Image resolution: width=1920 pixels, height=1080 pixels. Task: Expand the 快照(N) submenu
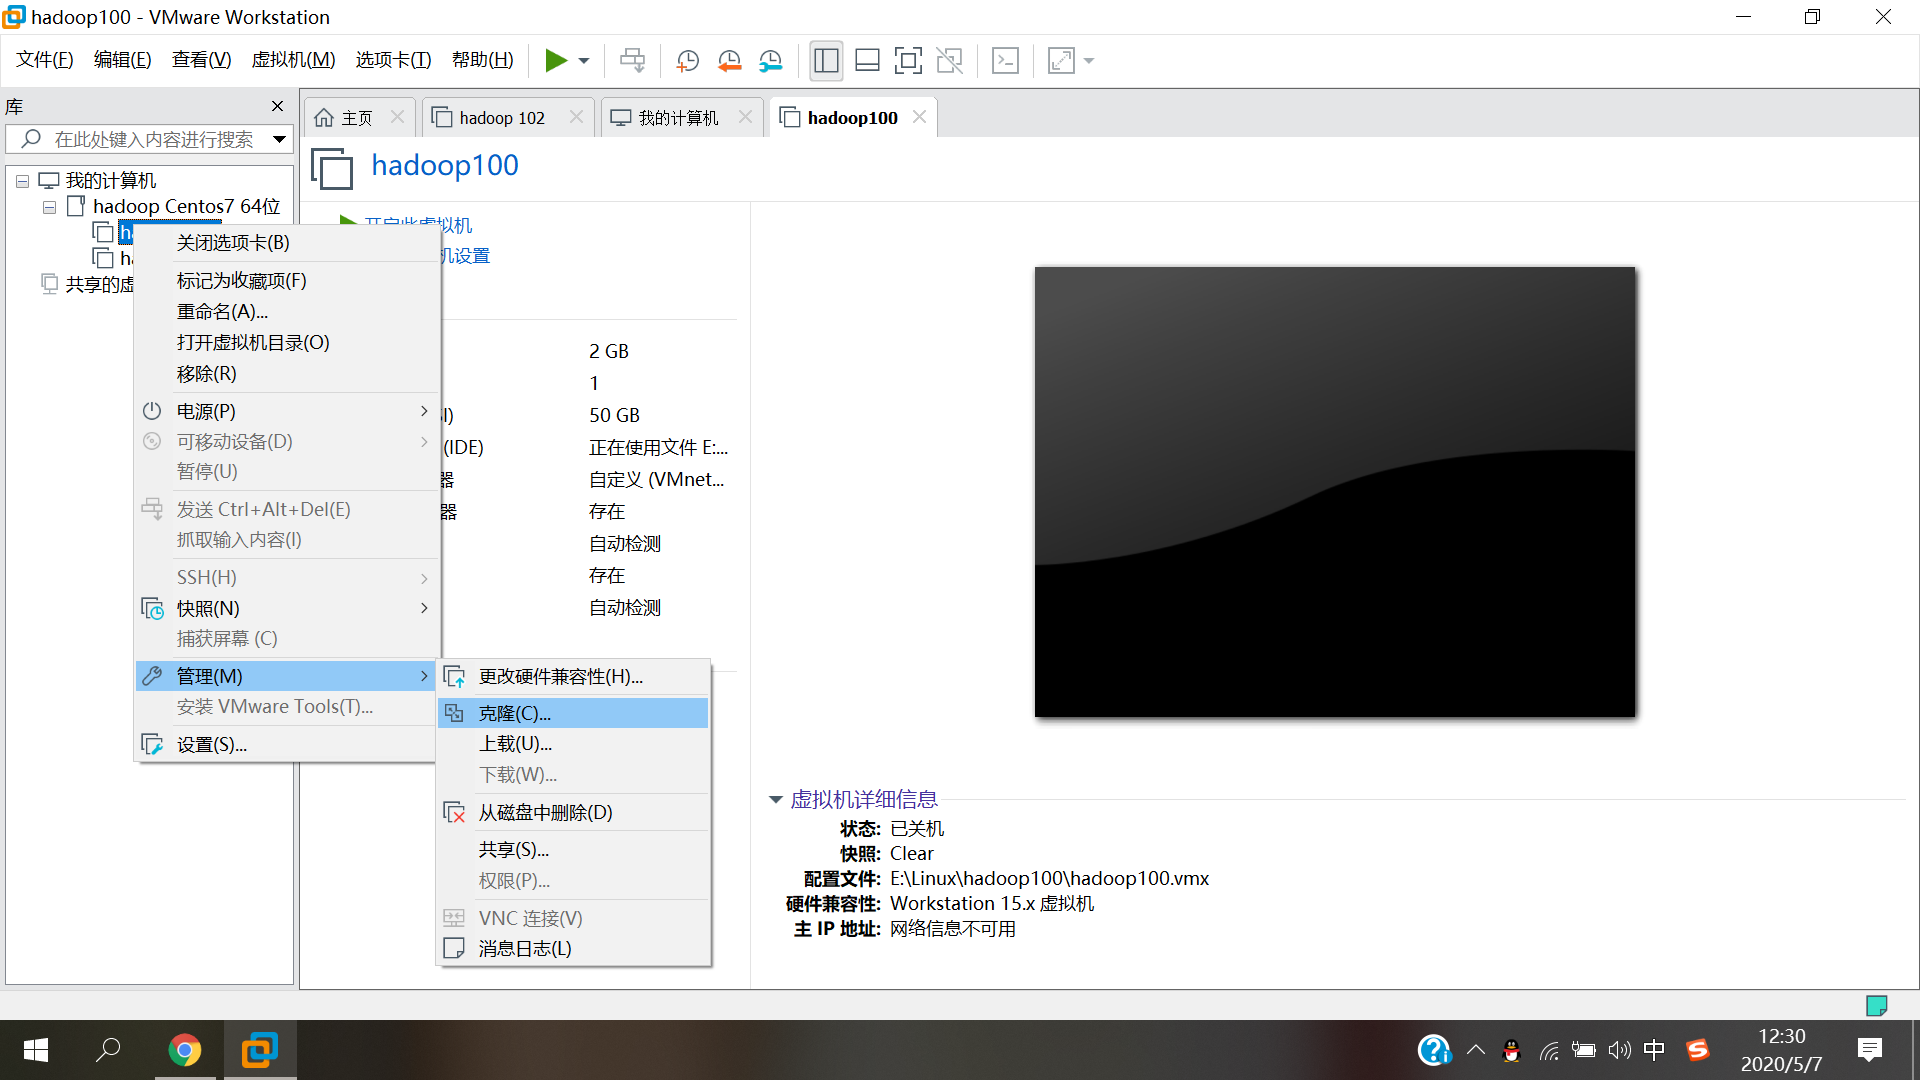click(288, 608)
